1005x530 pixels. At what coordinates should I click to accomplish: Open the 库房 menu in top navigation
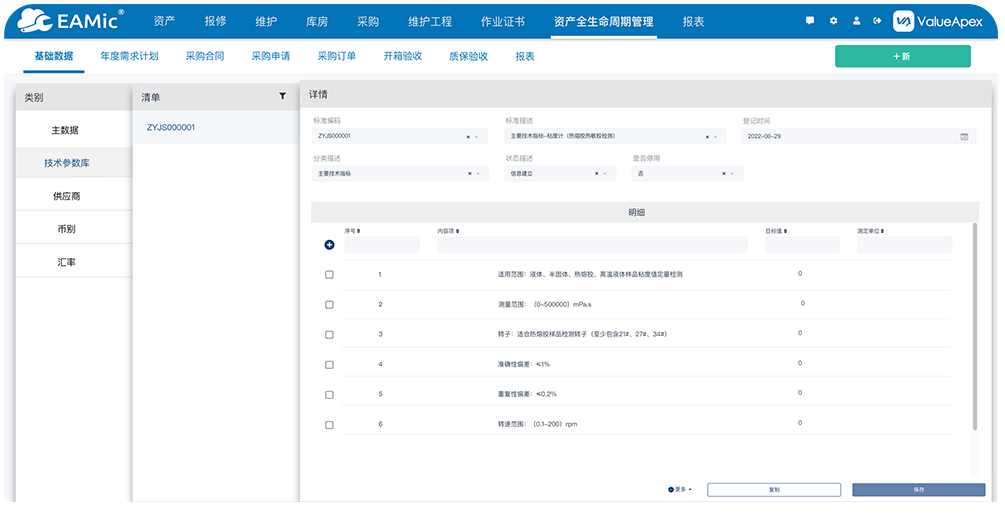pos(316,21)
